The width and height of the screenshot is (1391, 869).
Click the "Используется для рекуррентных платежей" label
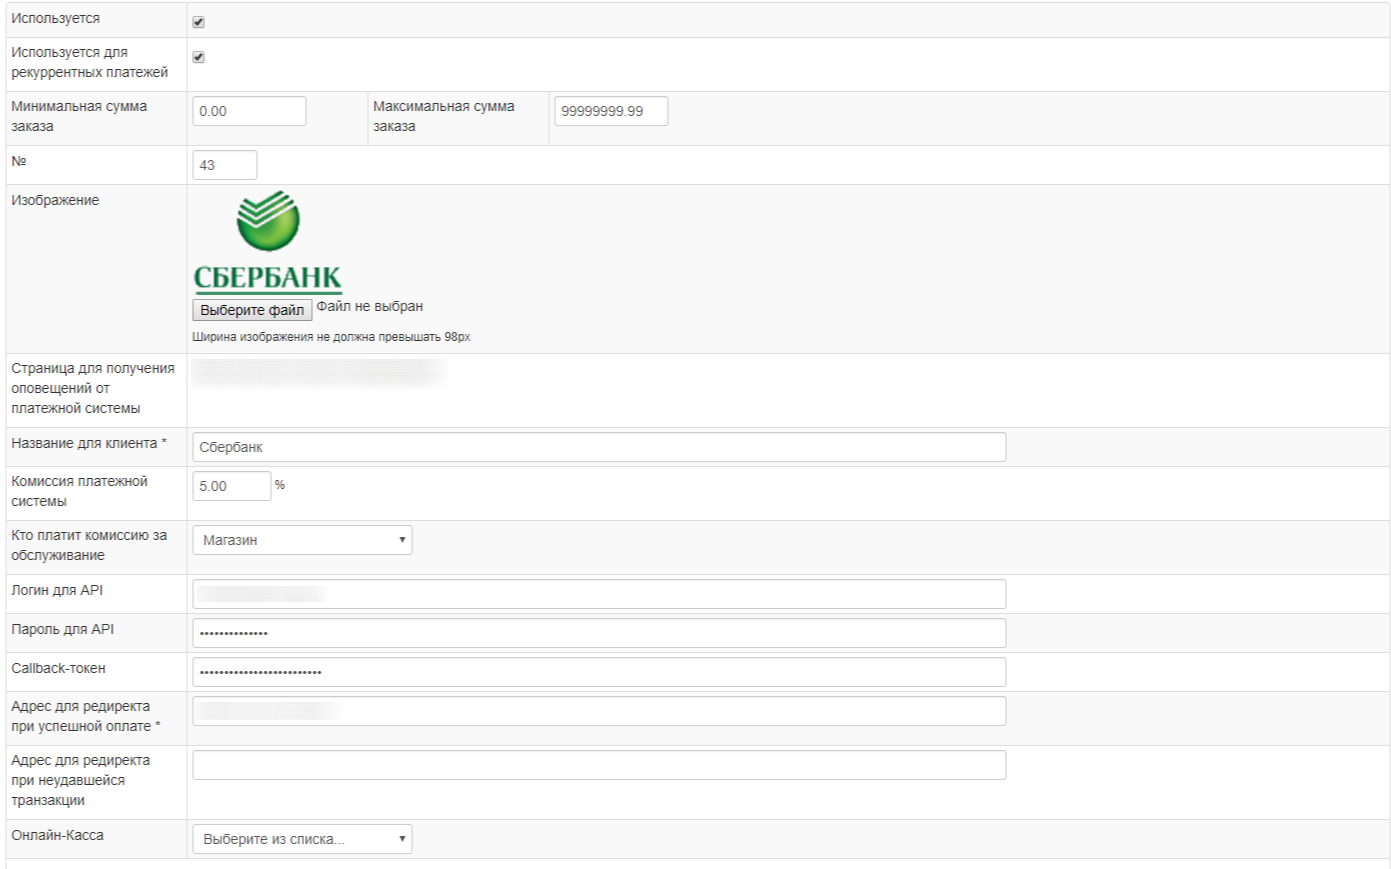pos(89,62)
